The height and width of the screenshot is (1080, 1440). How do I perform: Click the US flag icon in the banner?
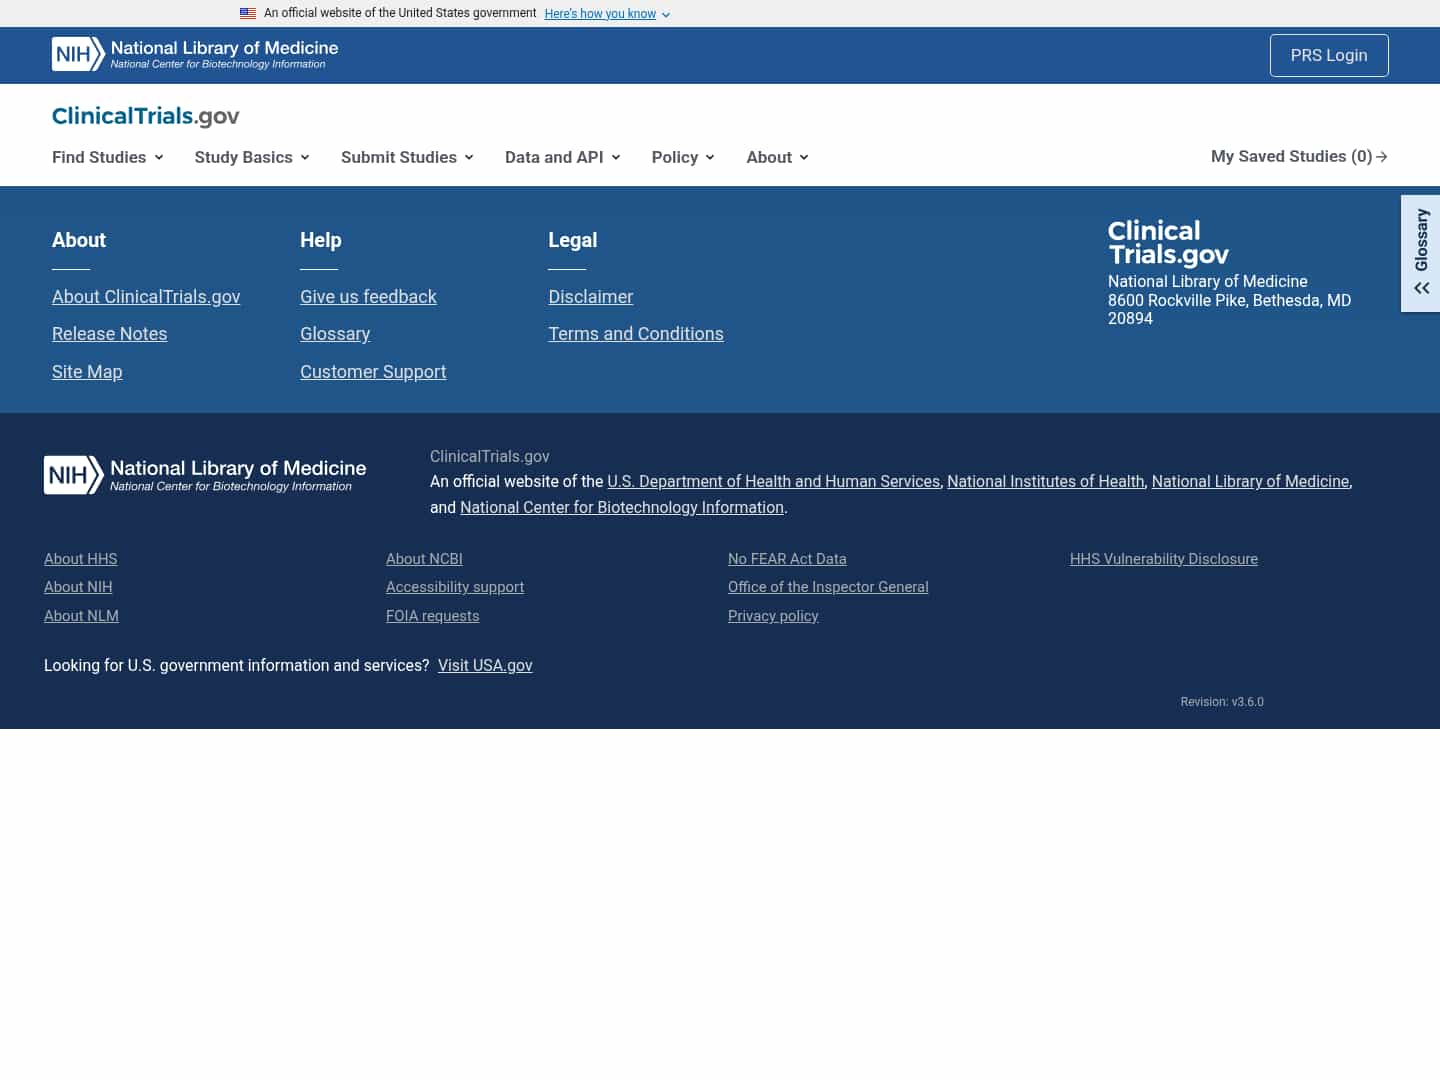(248, 14)
